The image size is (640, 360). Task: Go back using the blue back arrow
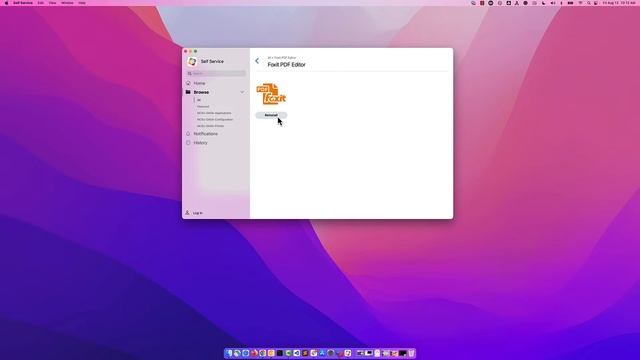tap(257, 61)
